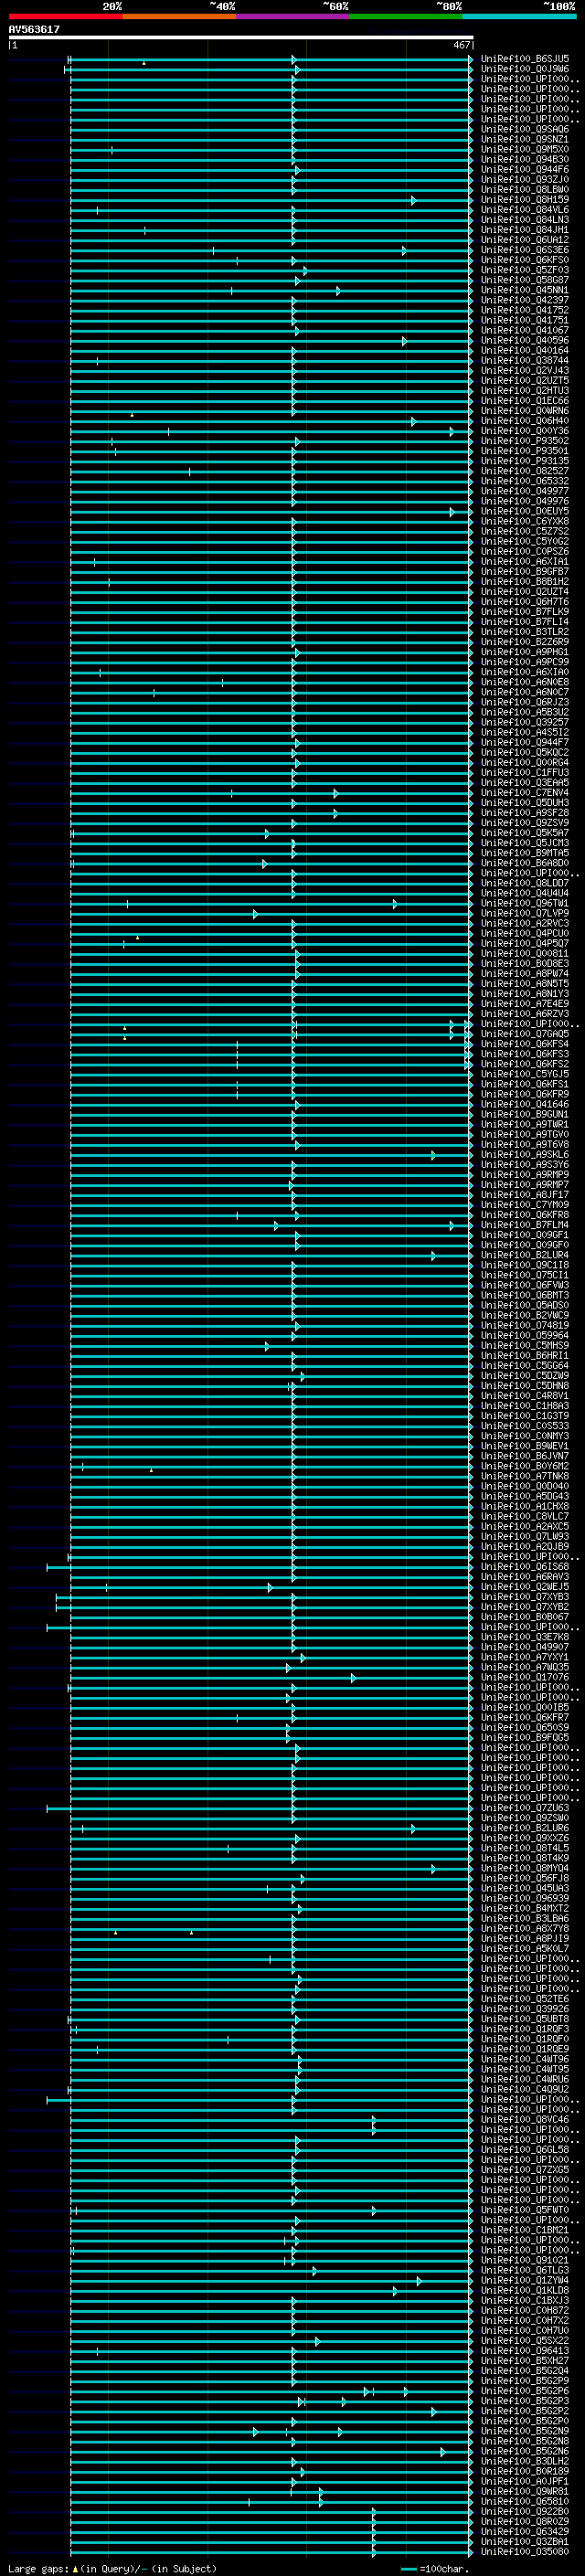This screenshot has height=2576, width=585.
Task: Open the UniRef100_Q1ZYW4 entry
Action: pos(525,2280)
